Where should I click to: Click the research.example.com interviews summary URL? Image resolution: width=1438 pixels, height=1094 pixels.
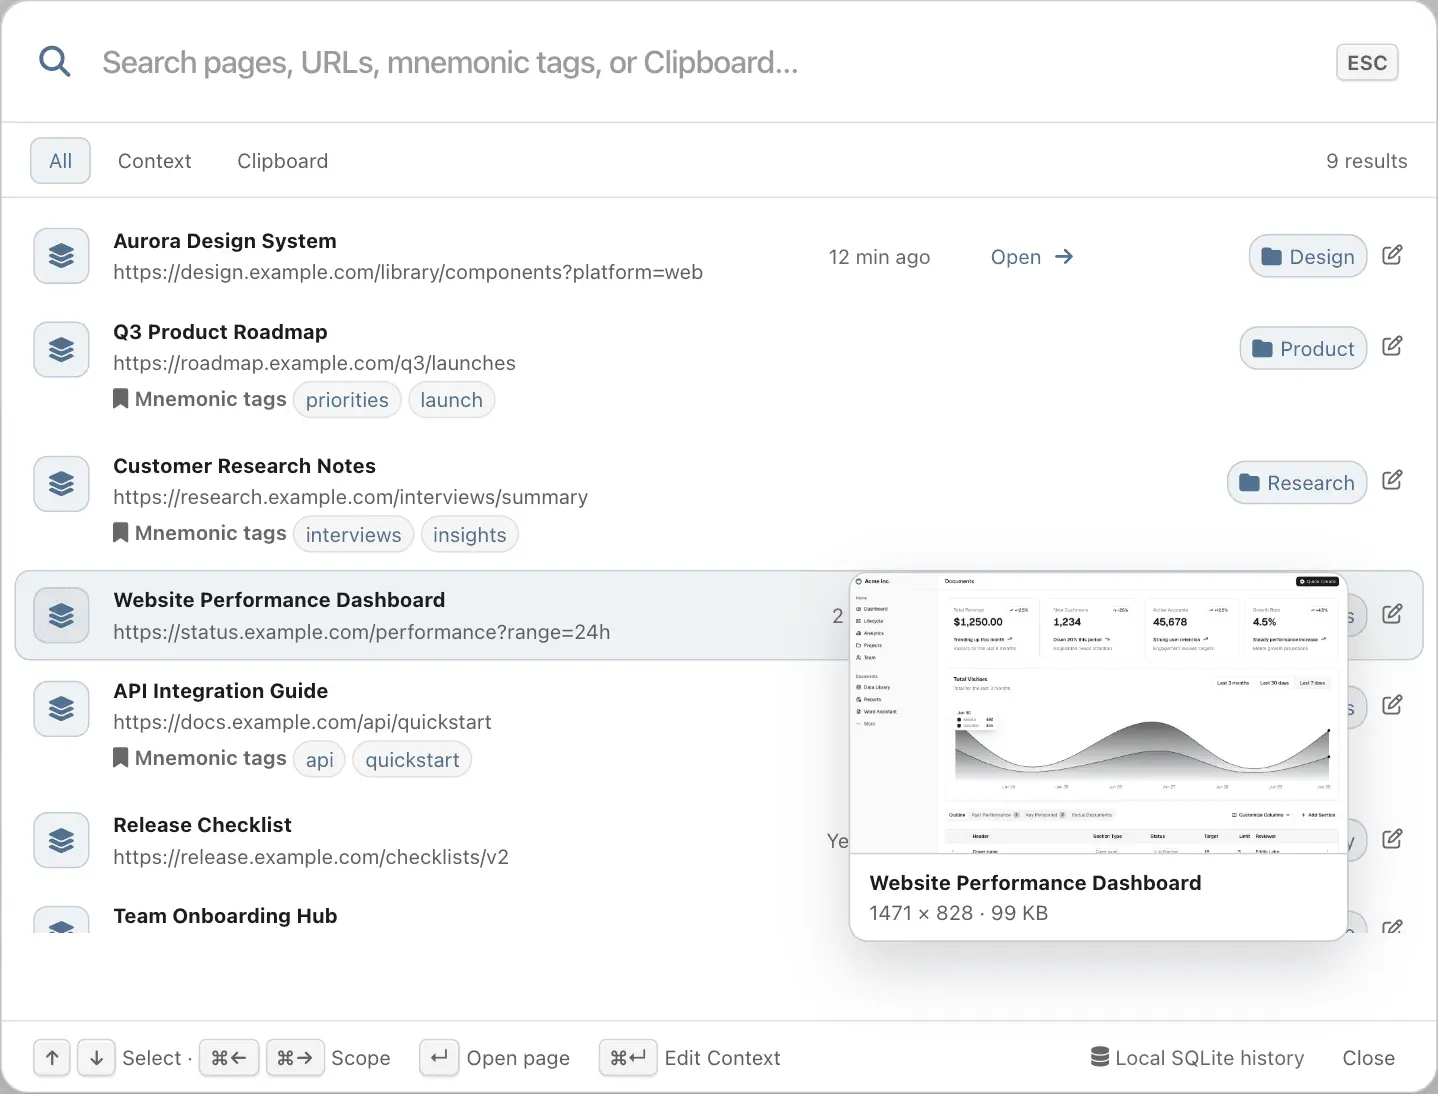point(350,497)
